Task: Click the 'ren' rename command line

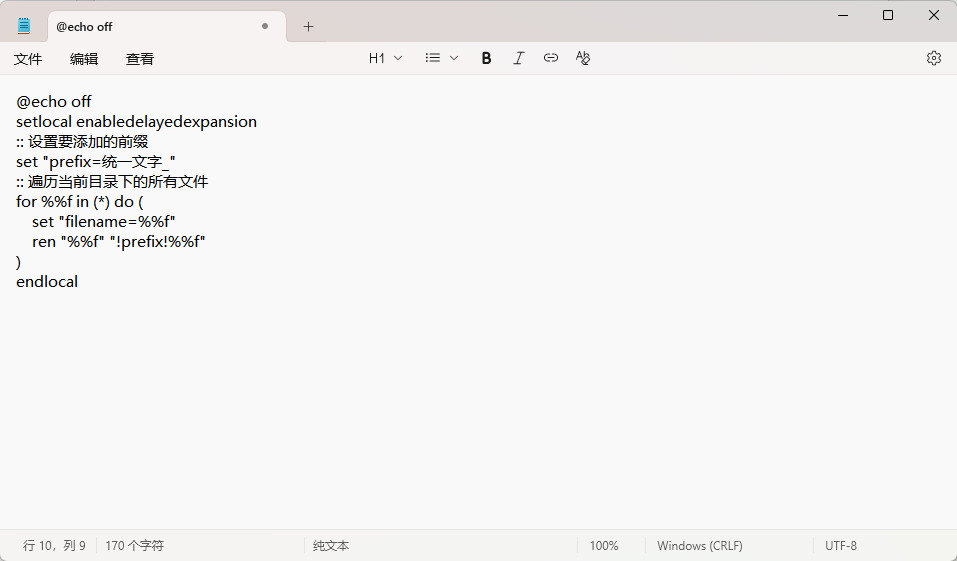Action: tap(118, 242)
